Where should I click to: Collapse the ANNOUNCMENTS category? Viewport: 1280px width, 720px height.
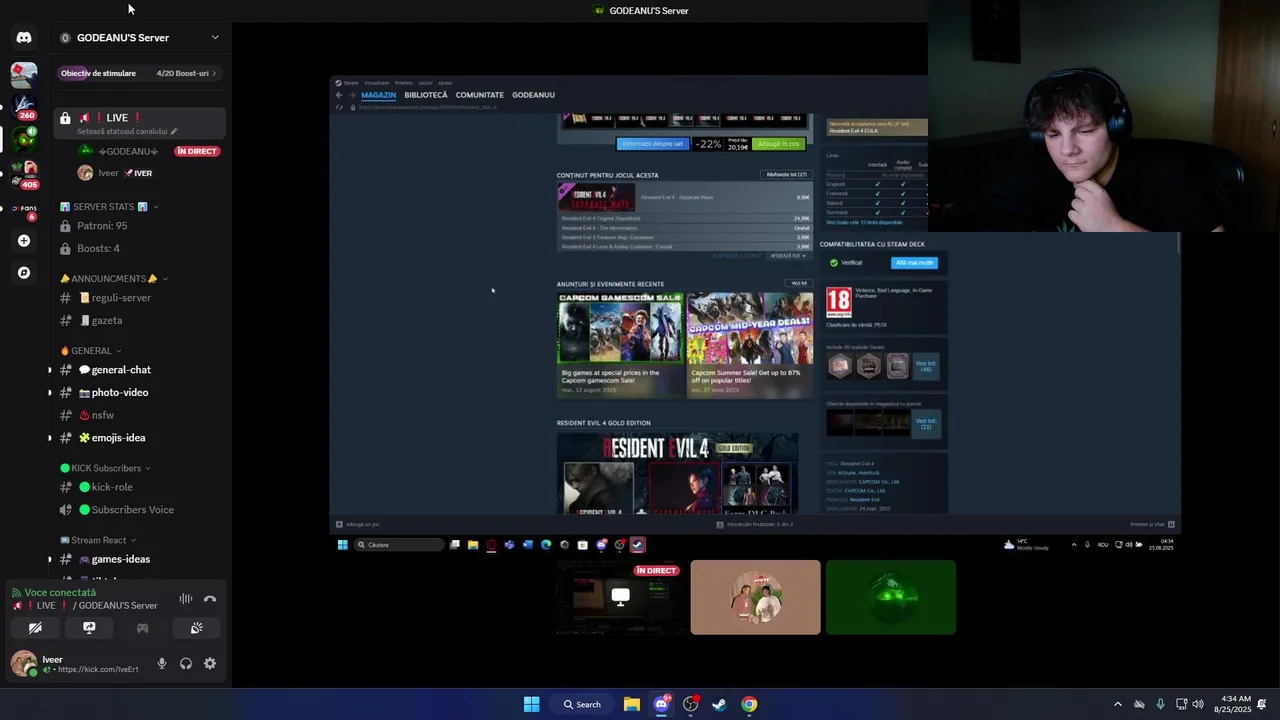pos(114,279)
